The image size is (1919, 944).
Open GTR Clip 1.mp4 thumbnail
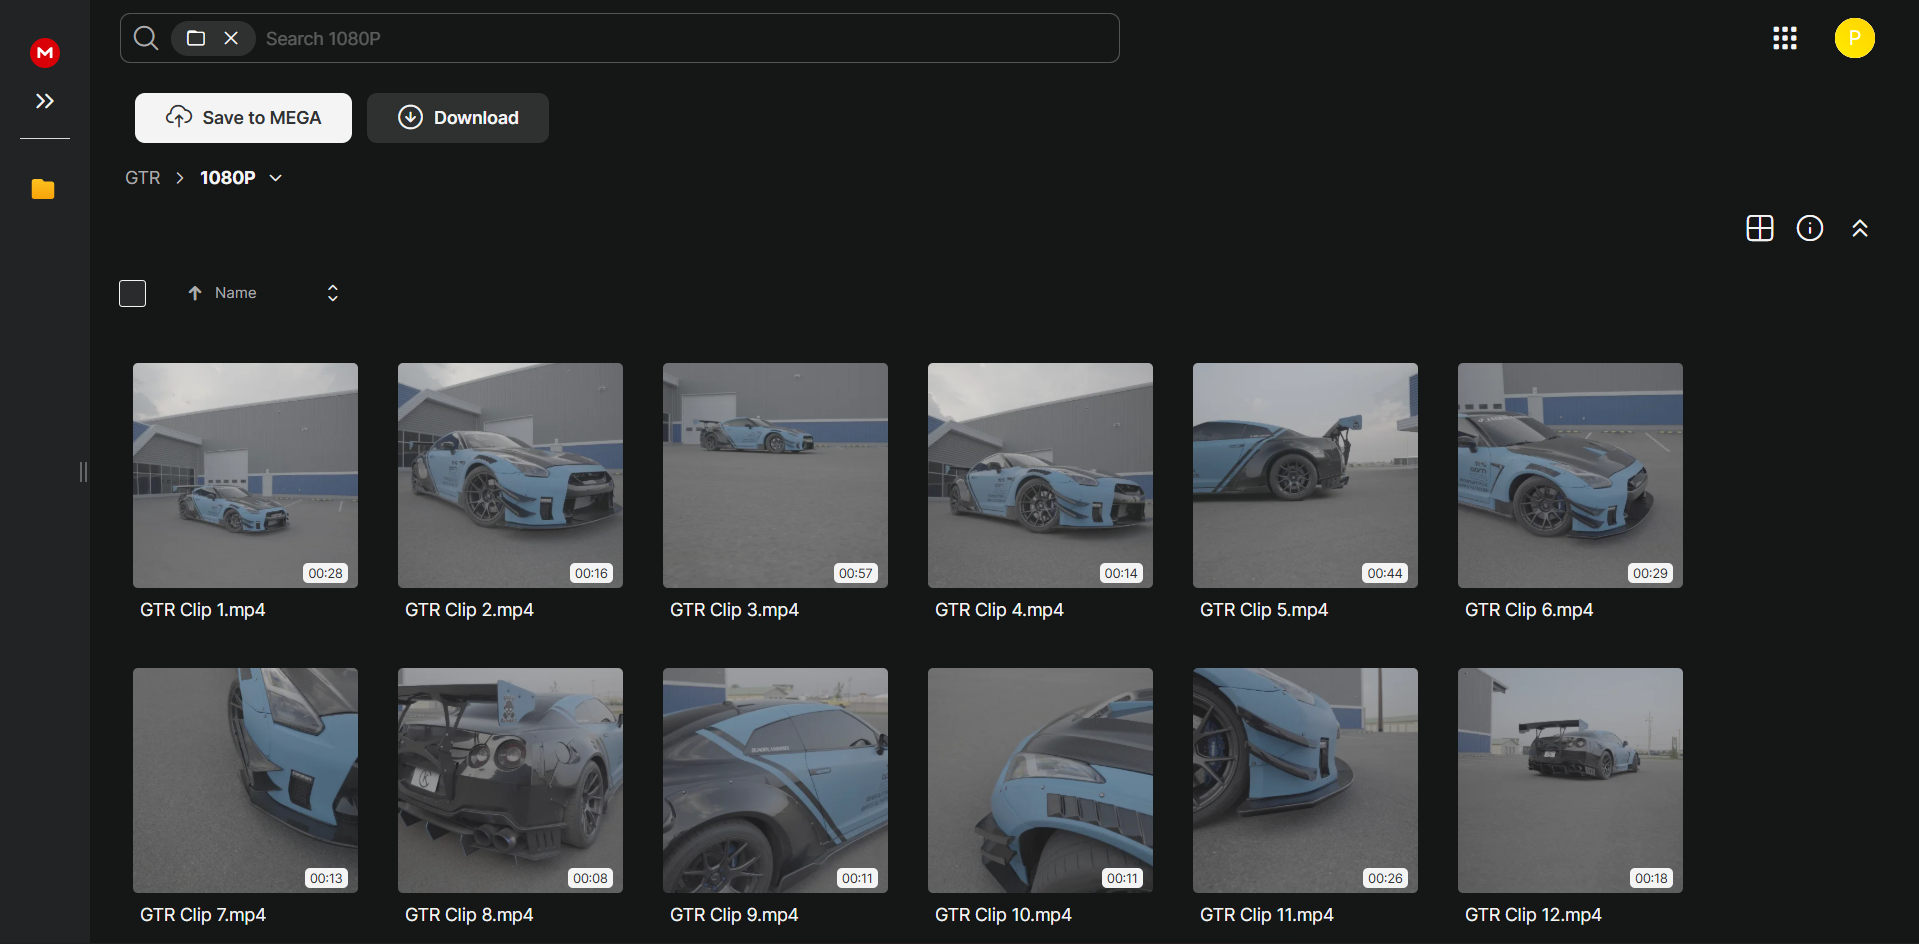tap(245, 475)
